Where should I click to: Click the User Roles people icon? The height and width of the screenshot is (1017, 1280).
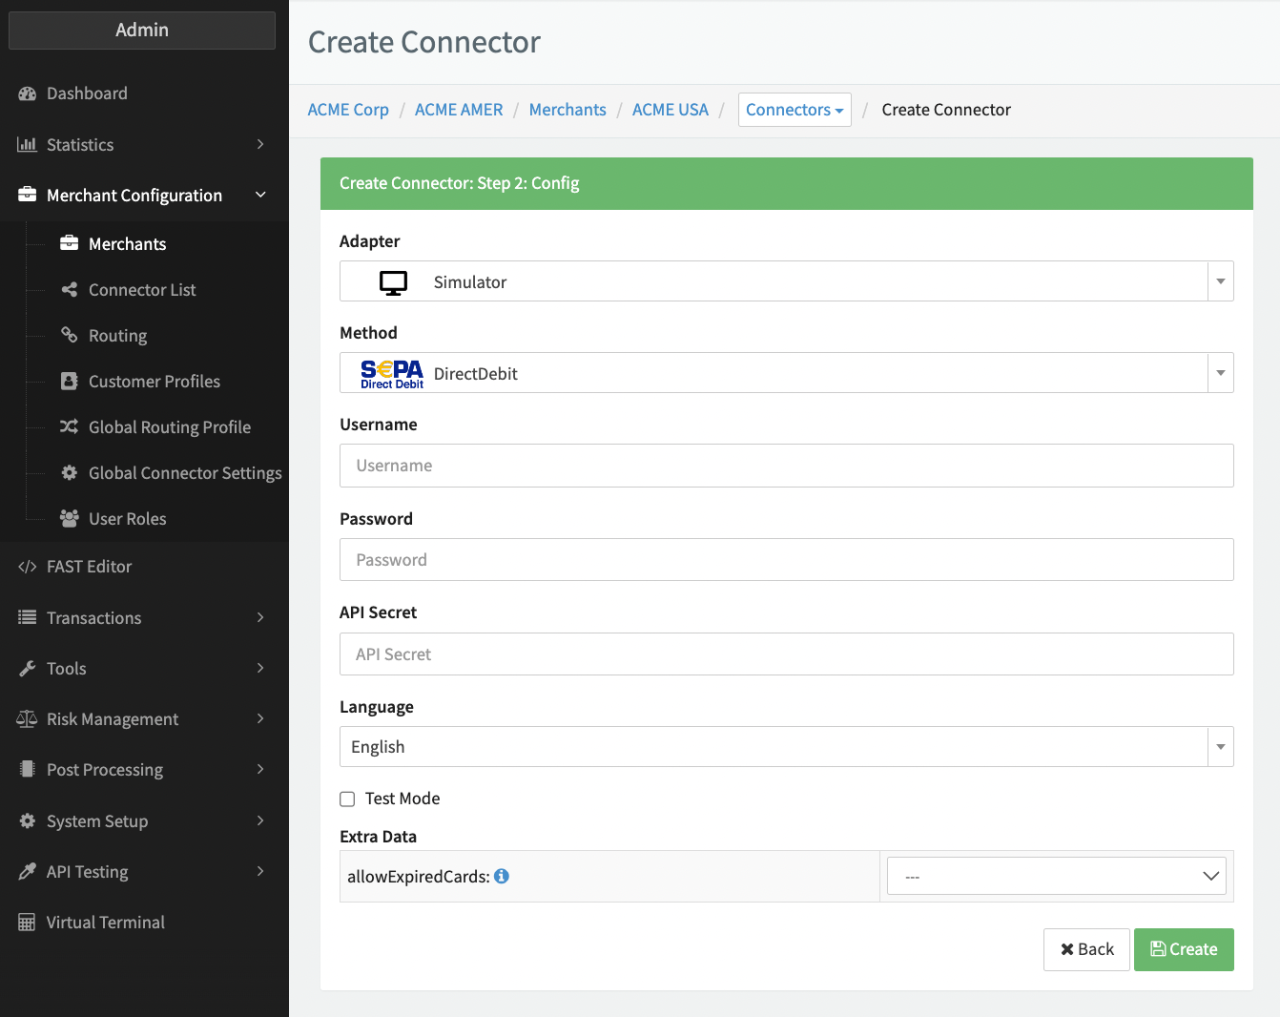pyautogui.click(x=69, y=519)
